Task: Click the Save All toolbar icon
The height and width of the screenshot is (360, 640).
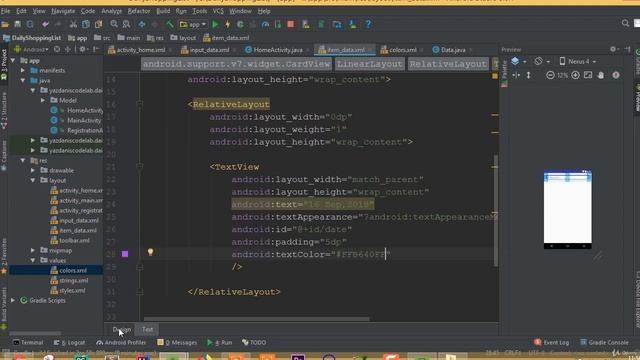Action: click(x=18, y=24)
